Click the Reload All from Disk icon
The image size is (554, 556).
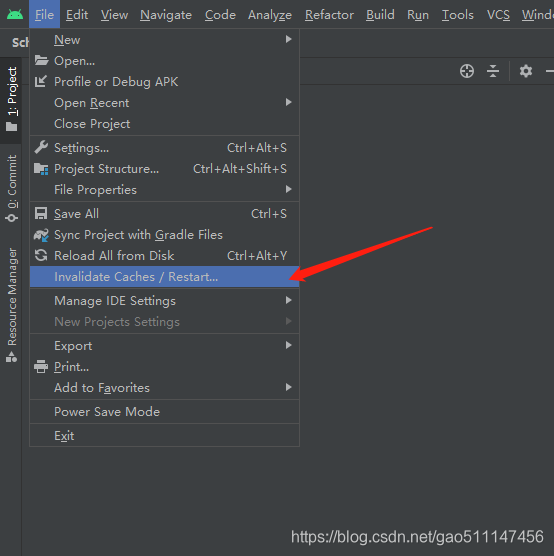(x=41, y=255)
